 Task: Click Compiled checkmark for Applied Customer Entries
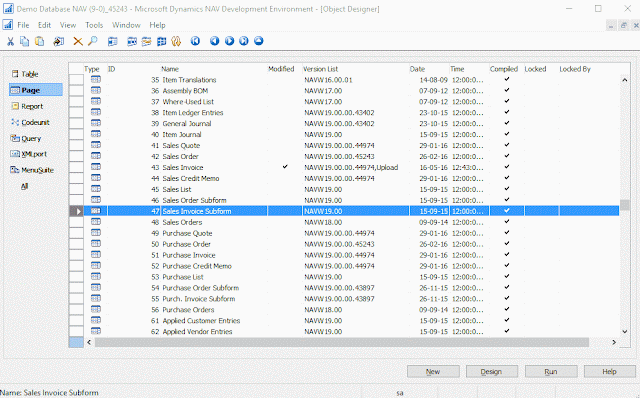[x=507, y=320]
